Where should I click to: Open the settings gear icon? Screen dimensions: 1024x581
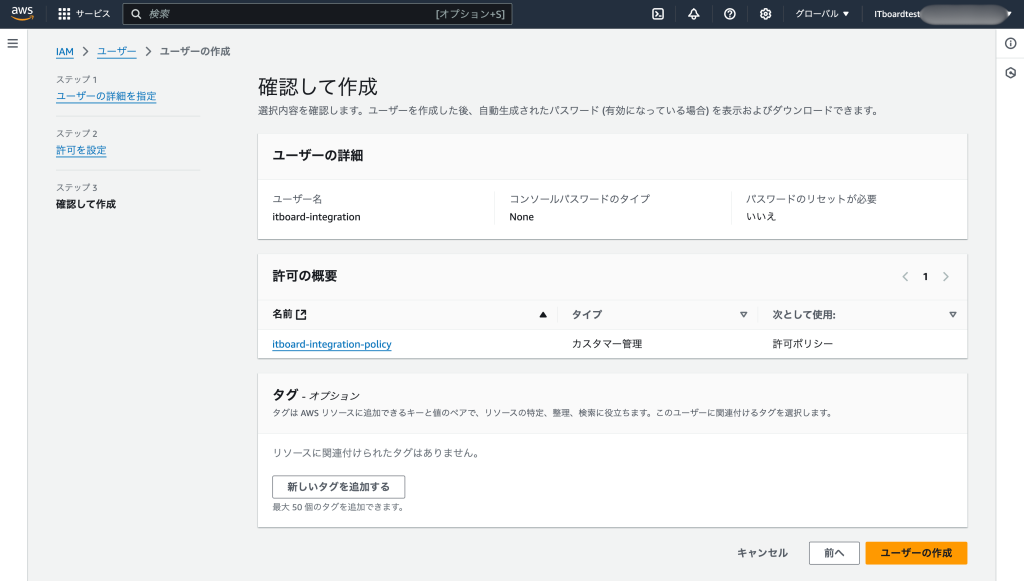(x=766, y=14)
